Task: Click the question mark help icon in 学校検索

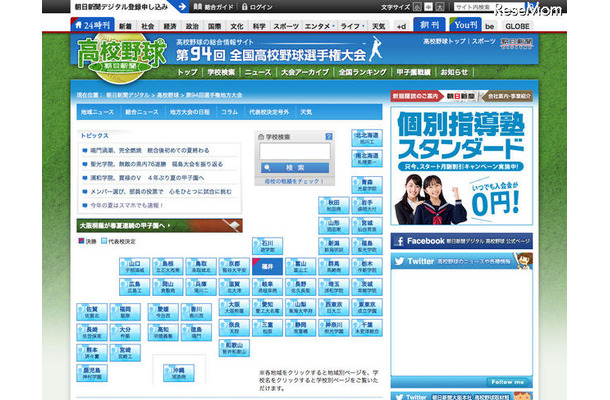Action: (x=329, y=137)
